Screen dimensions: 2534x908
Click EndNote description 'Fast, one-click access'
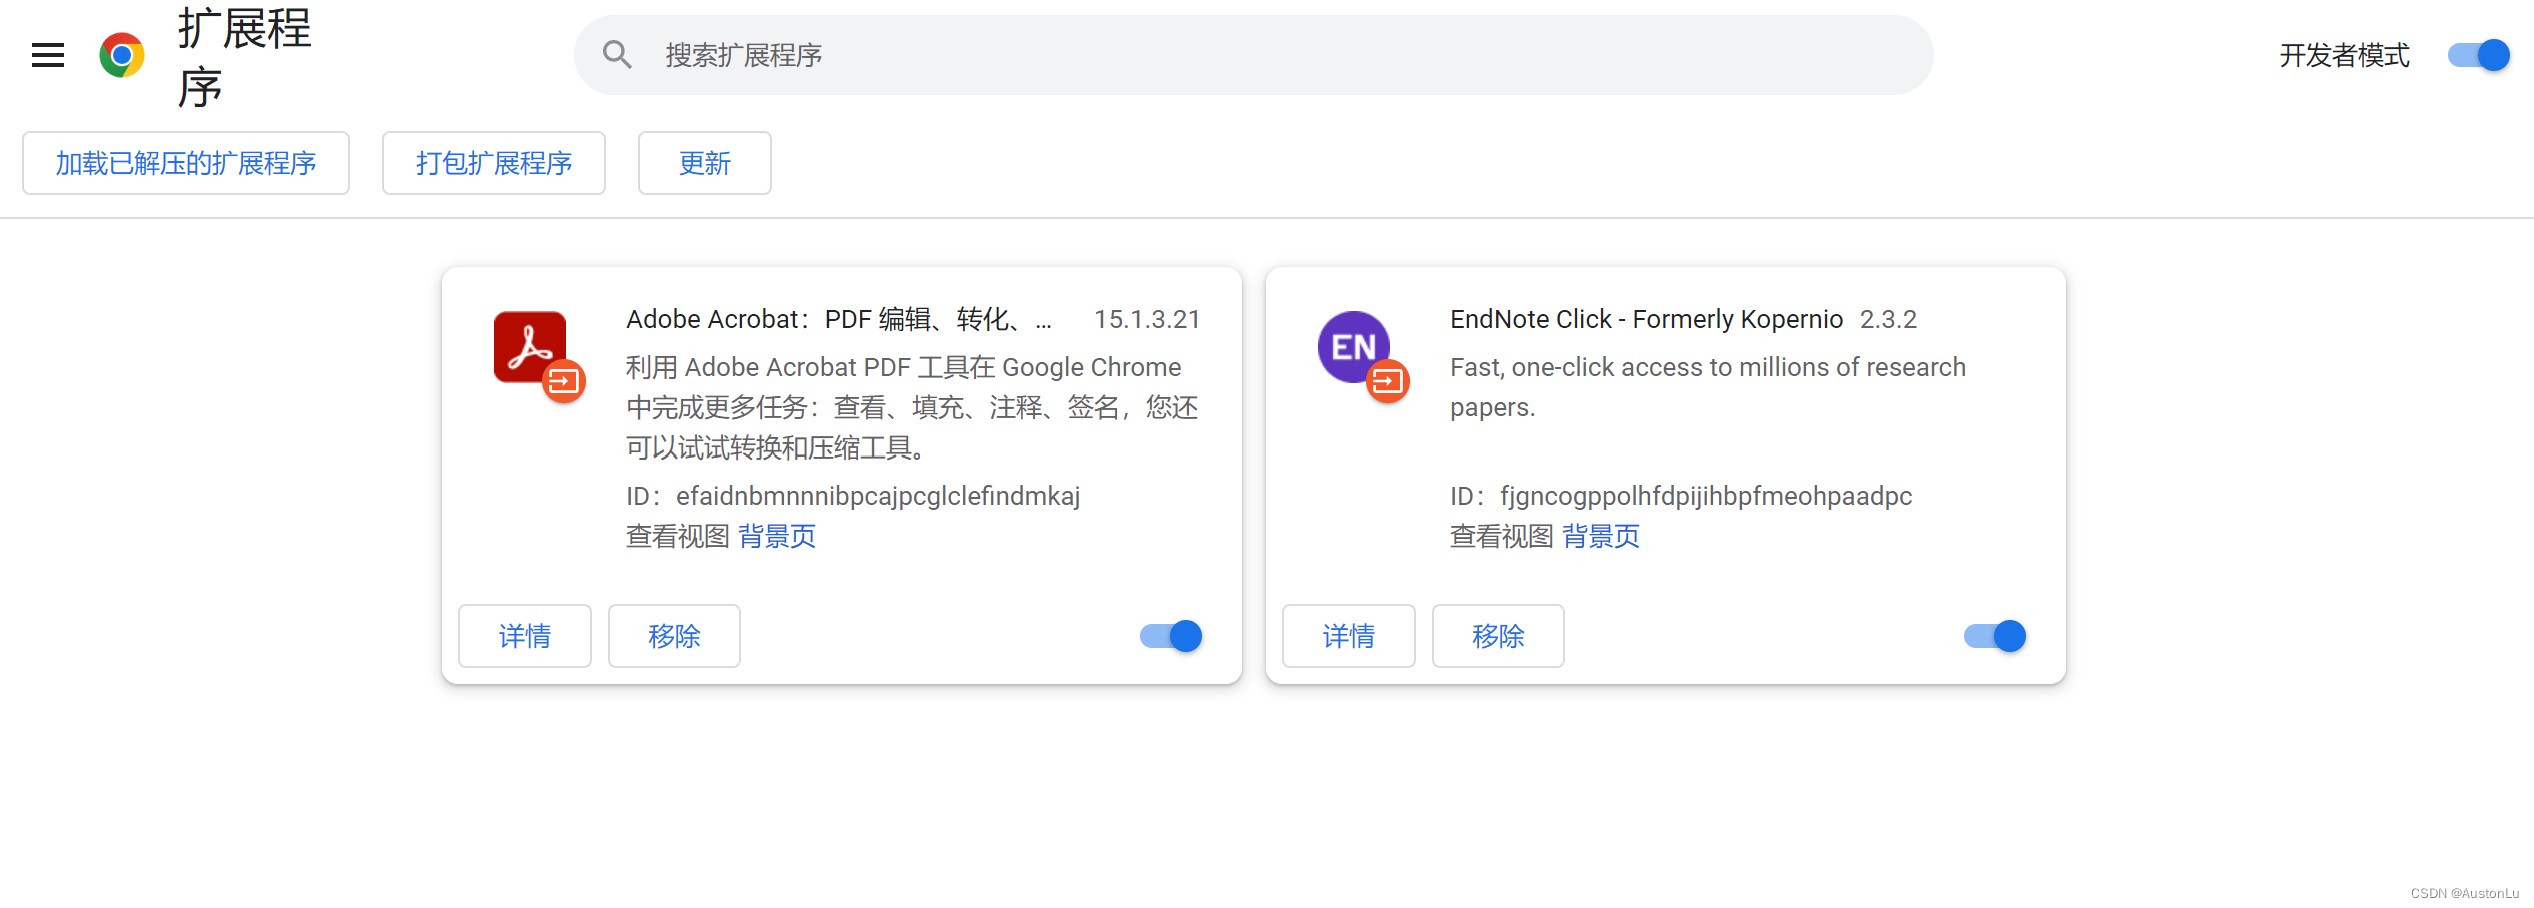pyautogui.click(x=1708, y=387)
